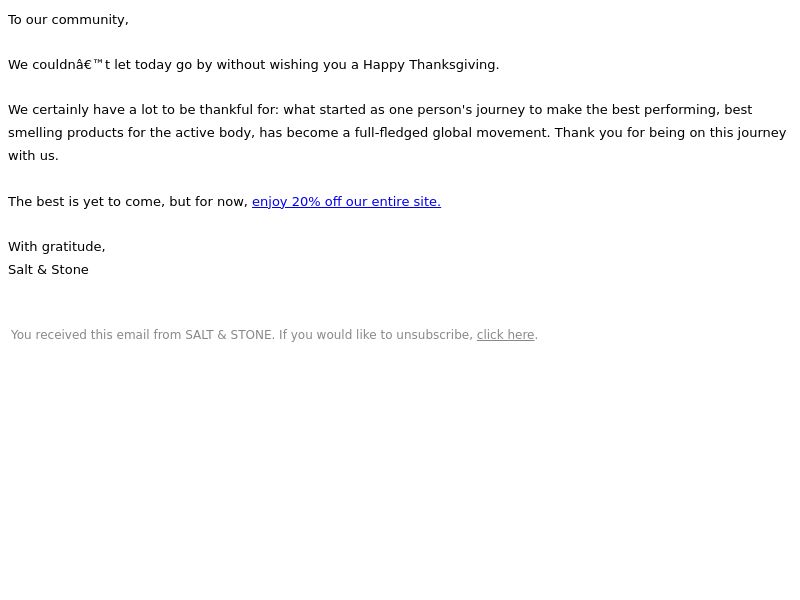
Task: Click the 'Salt & Stone' signature text
Action: 48,269
